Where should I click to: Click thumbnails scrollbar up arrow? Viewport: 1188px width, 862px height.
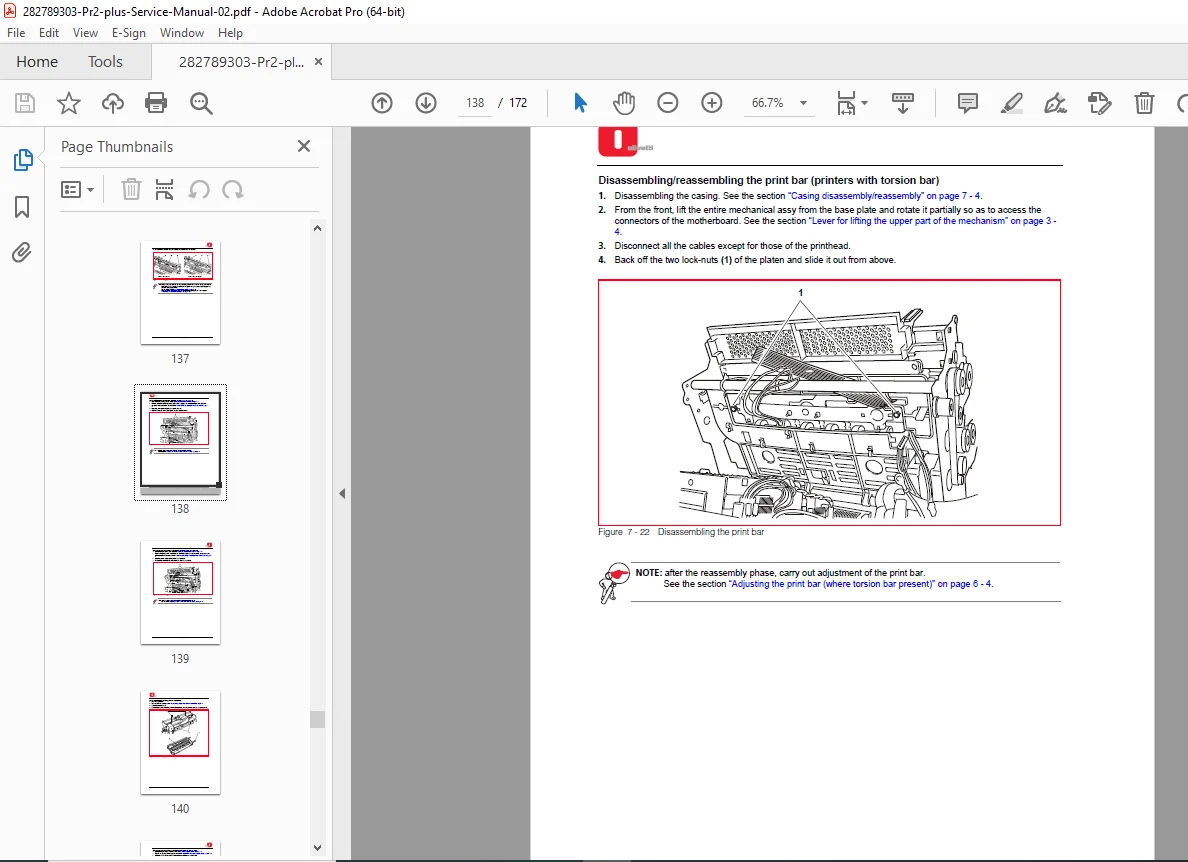(x=317, y=228)
